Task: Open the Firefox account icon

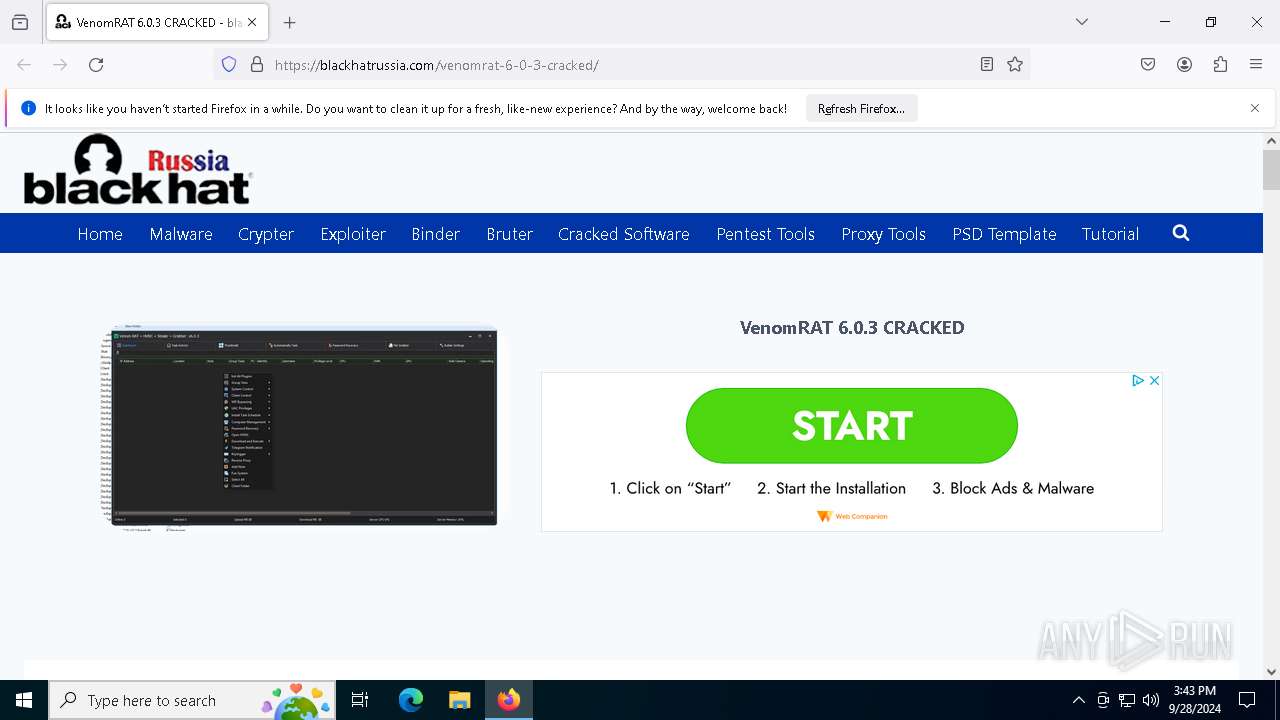Action: (1184, 65)
